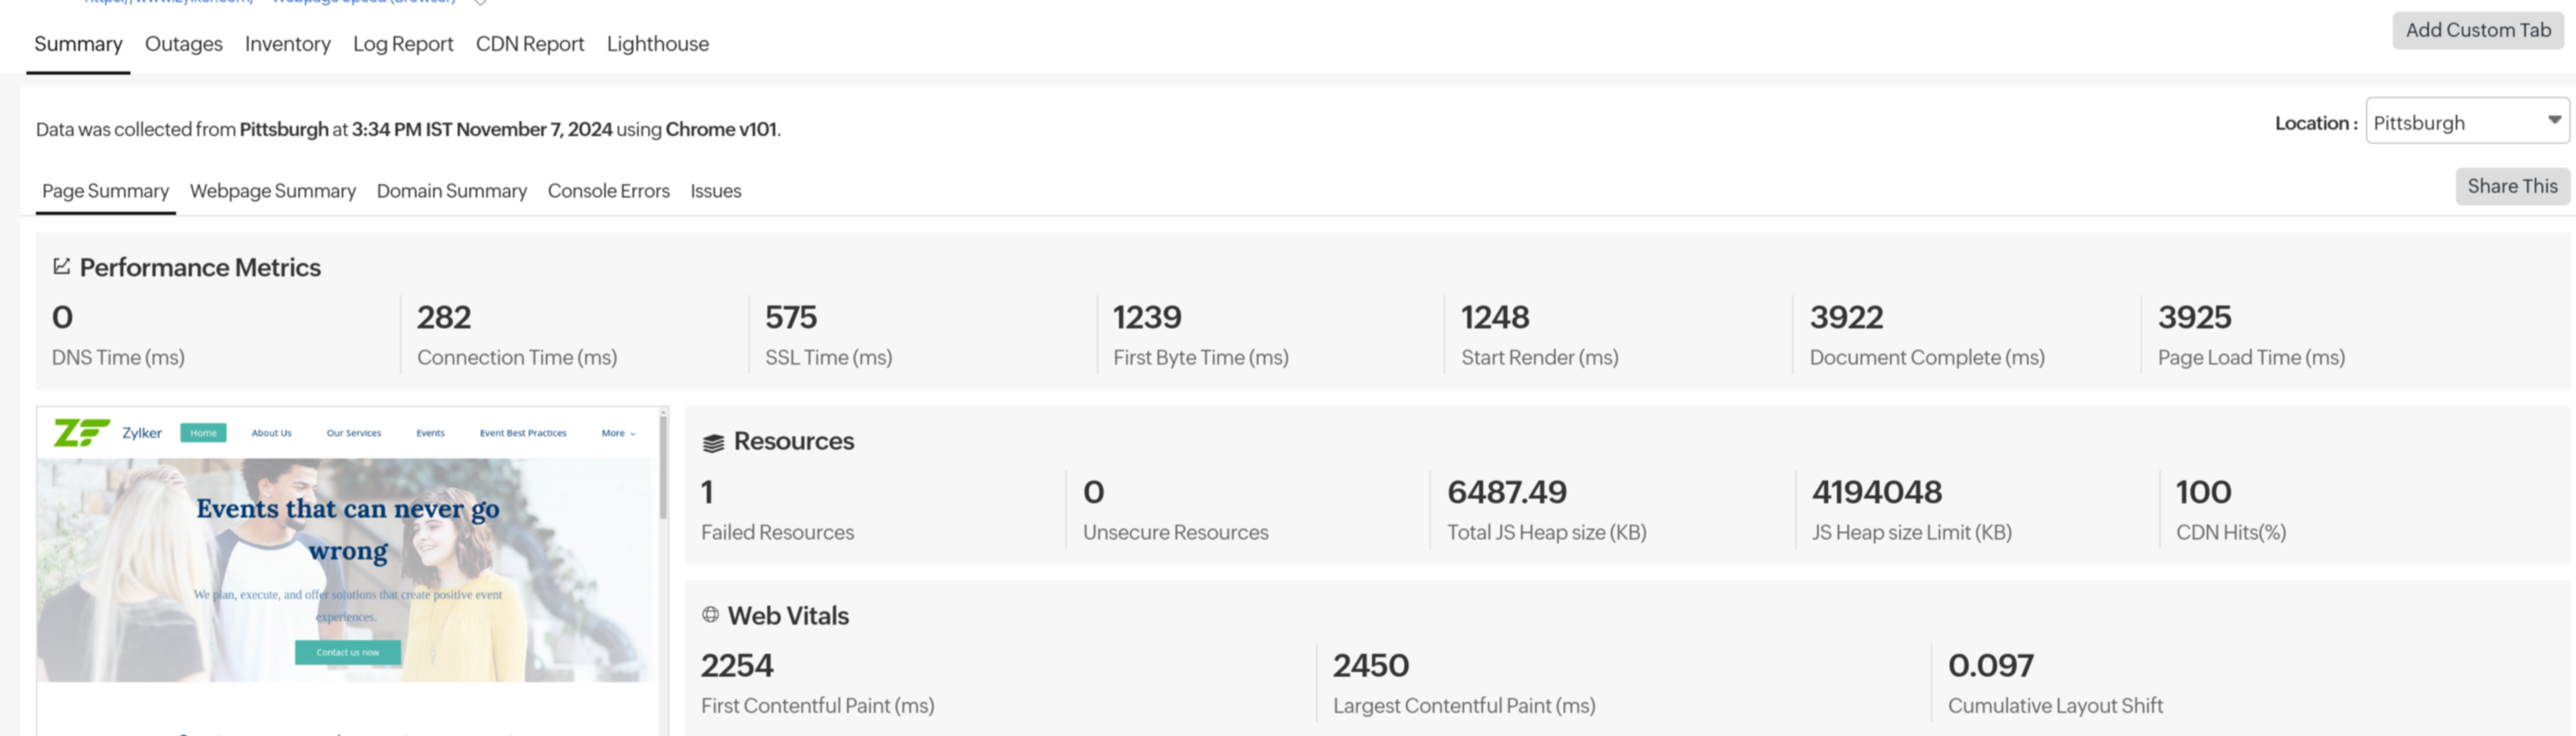Click the Add Custom Tab button
Image resolution: width=2576 pixels, height=736 pixels.
2477,30
